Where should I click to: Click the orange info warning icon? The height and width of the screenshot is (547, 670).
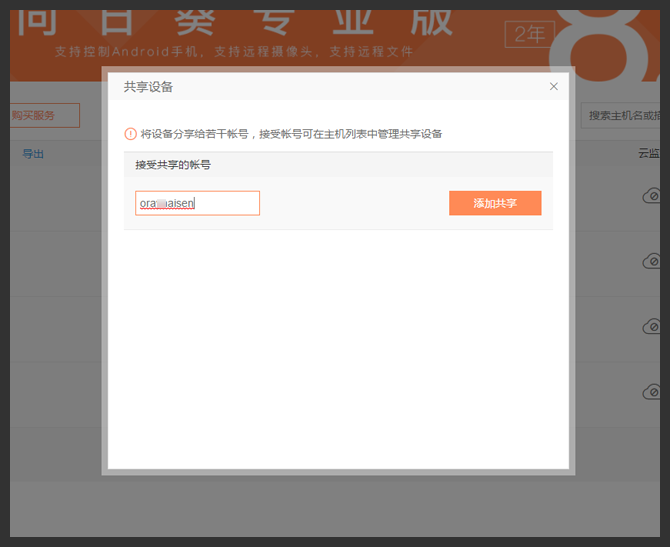coord(130,133)
